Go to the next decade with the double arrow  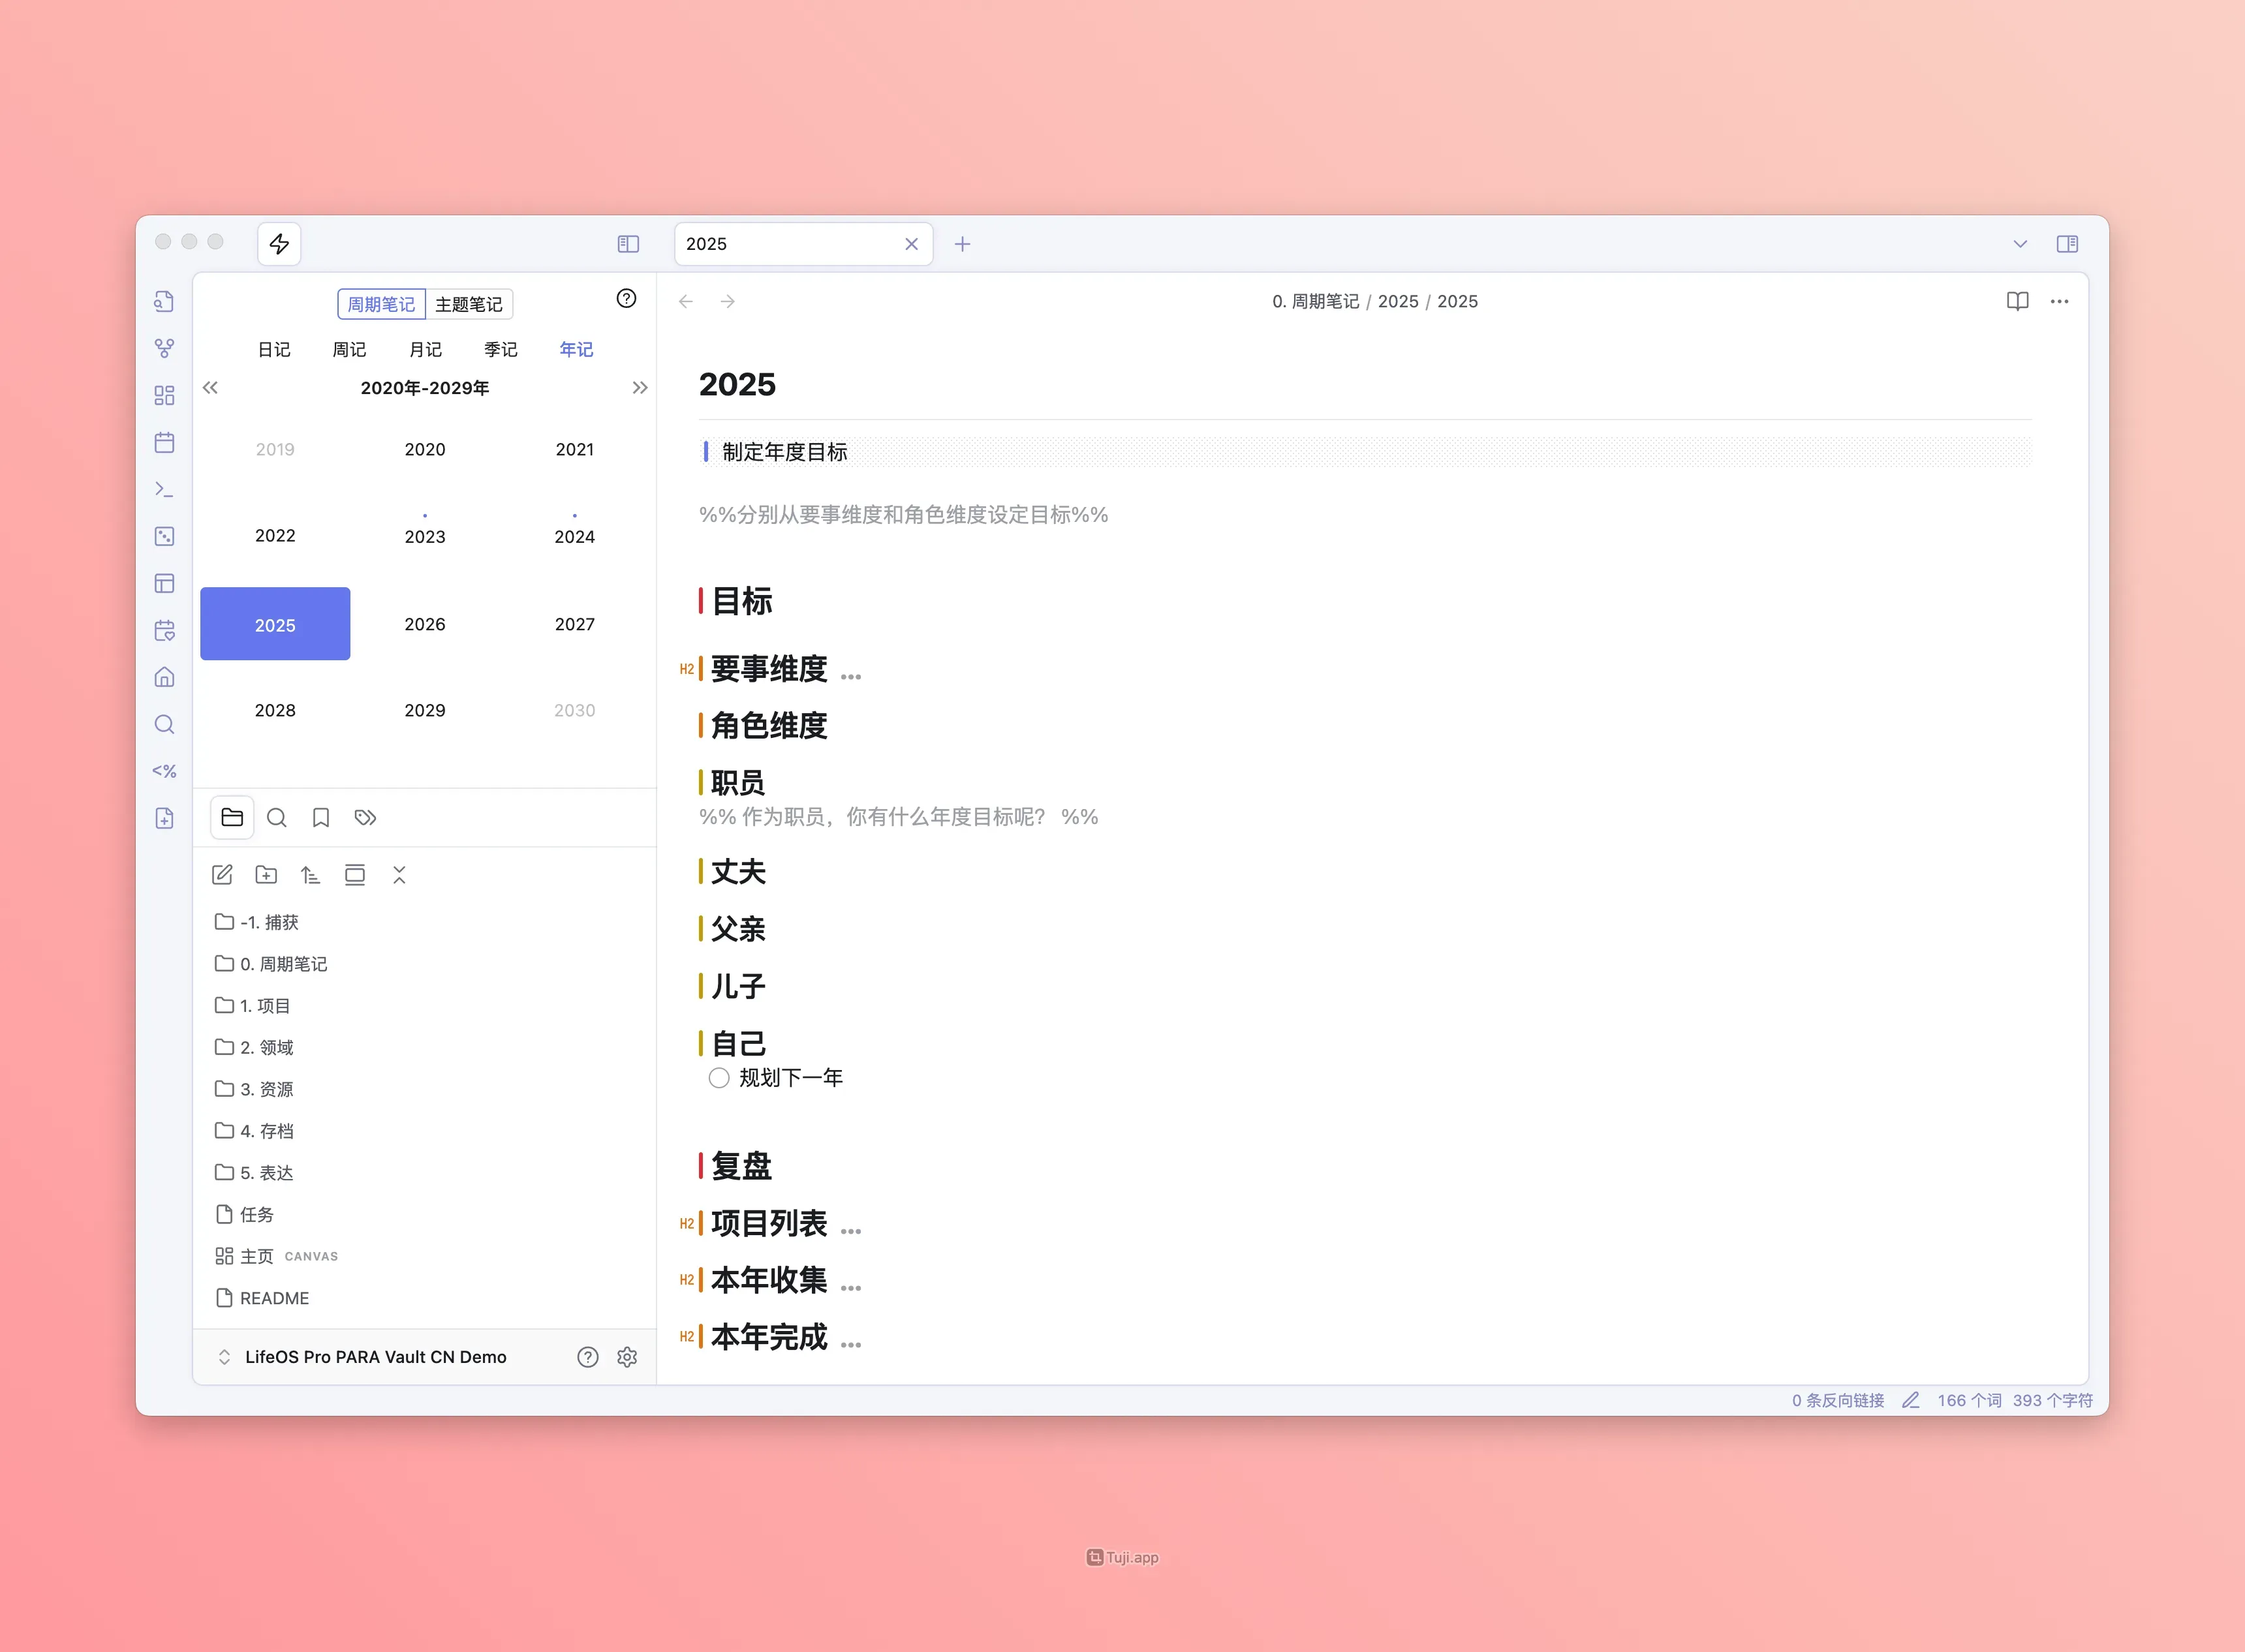[640, 388]
